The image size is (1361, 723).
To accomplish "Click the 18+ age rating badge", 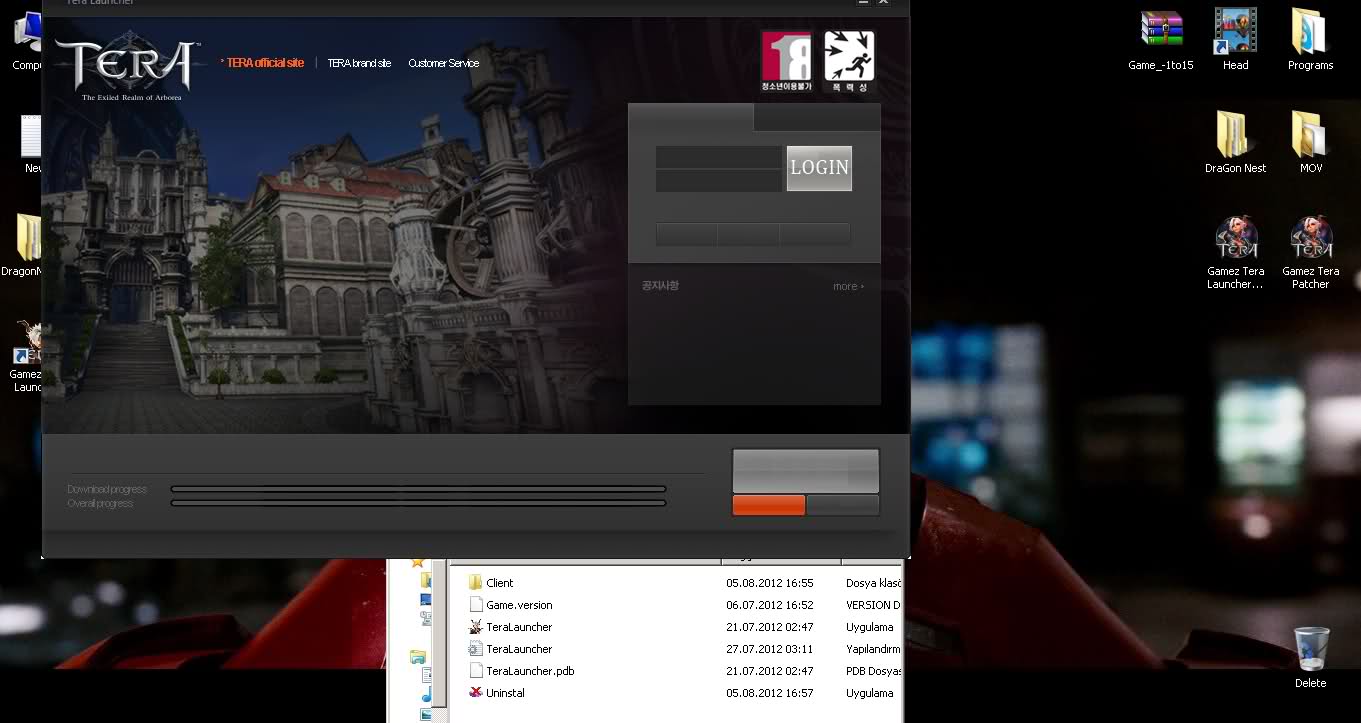I will tap(786, 61).
